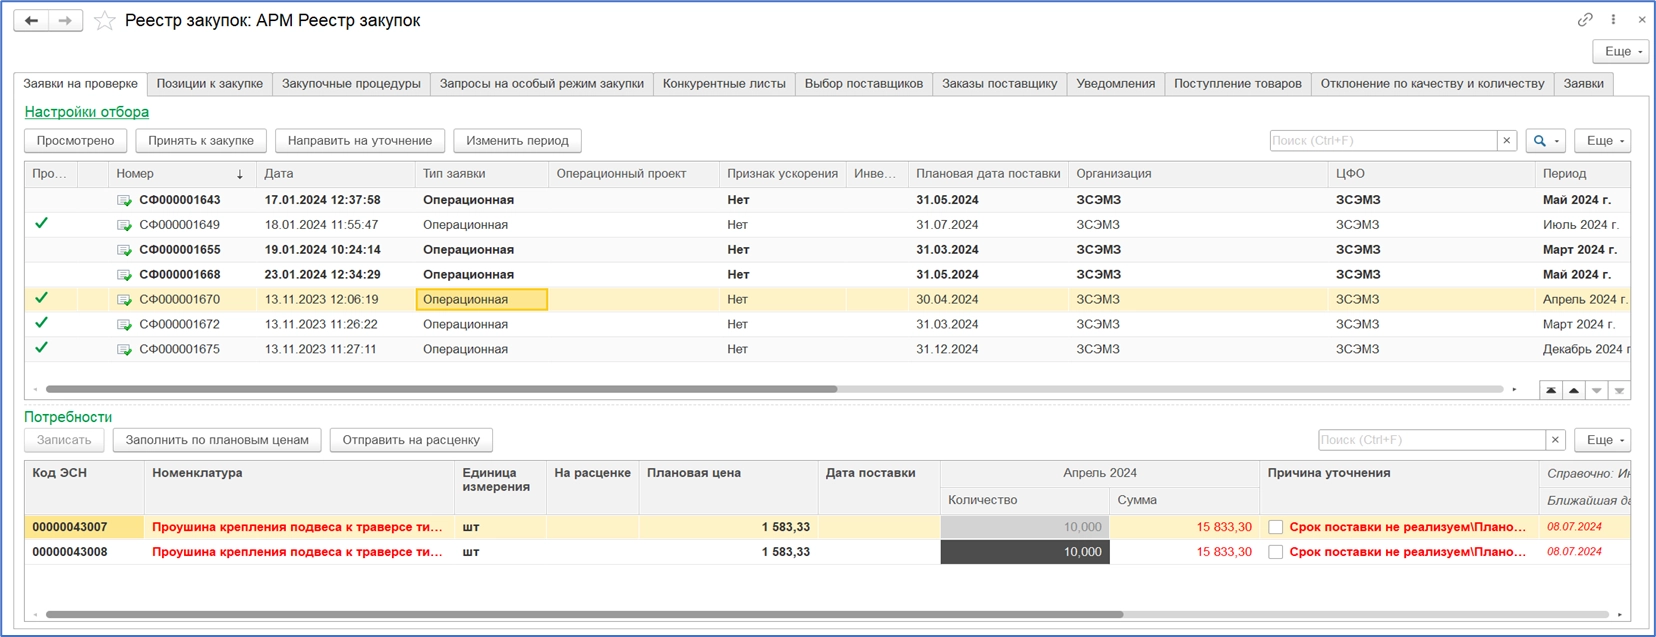The image size is (1656, 637).
Task: Add page to favorites with star icon
Action: tap(104, 21)
